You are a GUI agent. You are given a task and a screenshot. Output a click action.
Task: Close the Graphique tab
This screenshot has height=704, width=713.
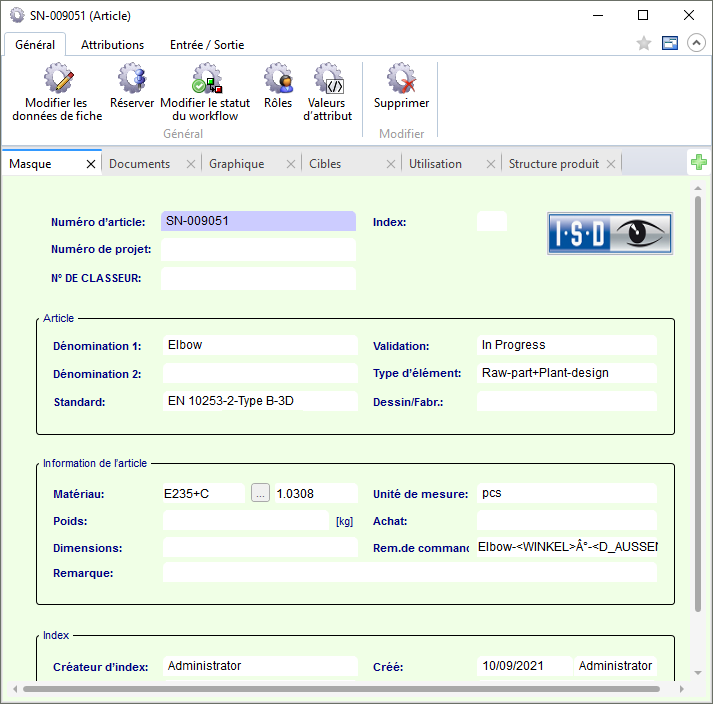[x=291, y=164]
